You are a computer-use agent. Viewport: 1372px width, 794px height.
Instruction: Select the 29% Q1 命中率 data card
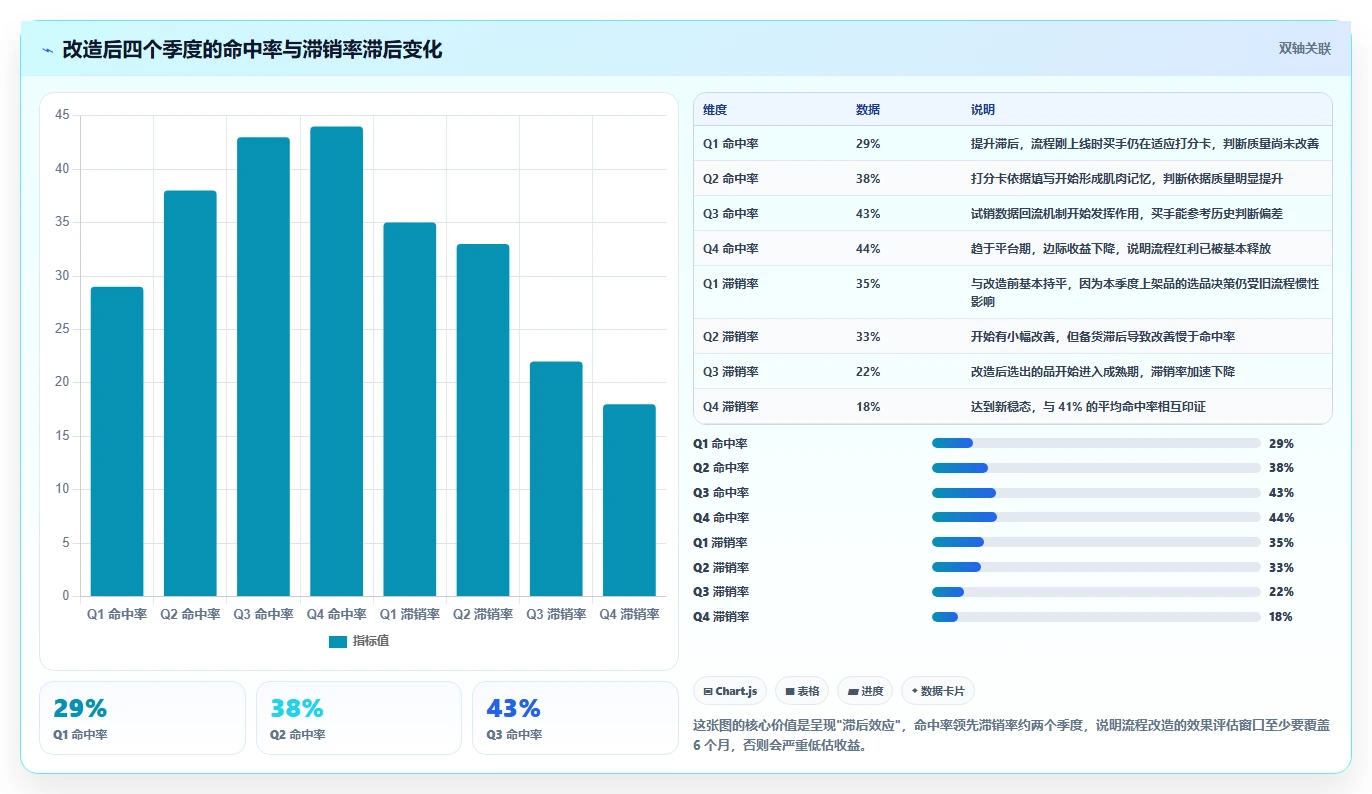[142, 718]
